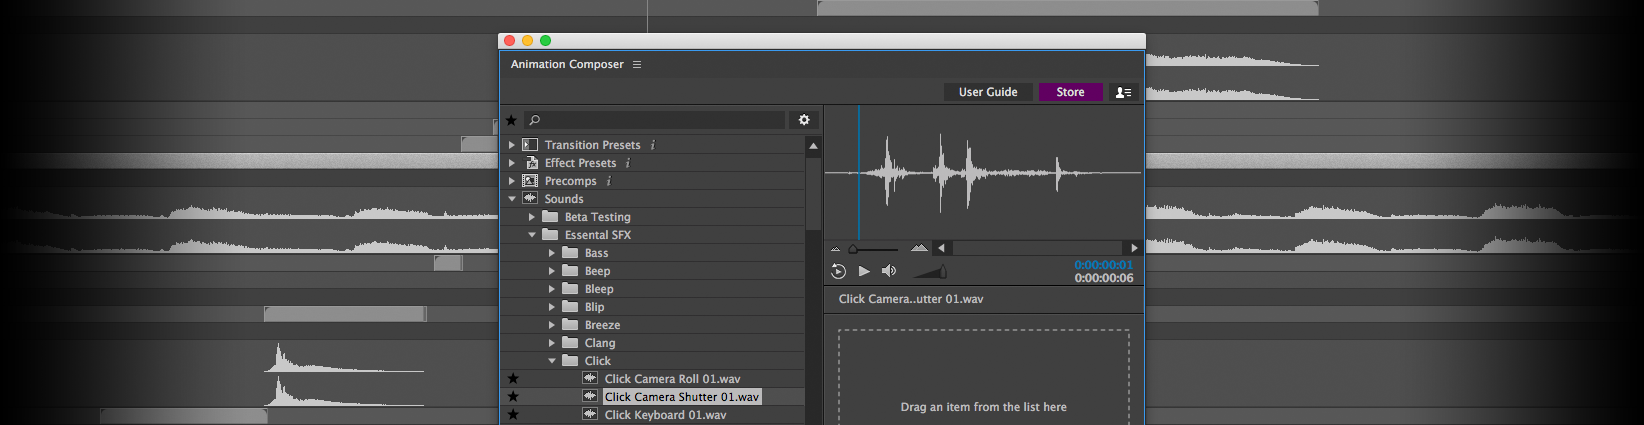The height and width of the screenshot is (425, 1644).
Task: Select Click Keyboard 01.wav item
Action: click(665, 415)
